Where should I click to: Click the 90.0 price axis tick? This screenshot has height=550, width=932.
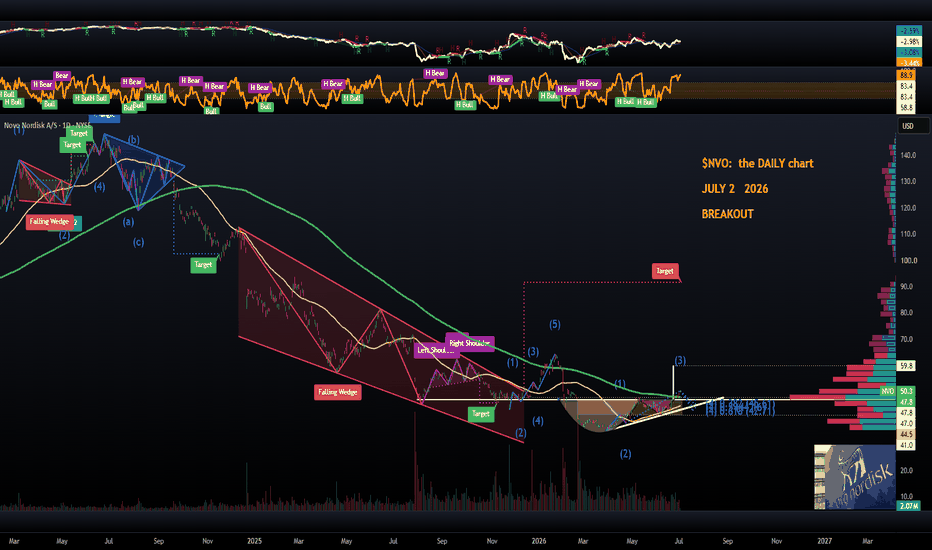click(906, 287)
